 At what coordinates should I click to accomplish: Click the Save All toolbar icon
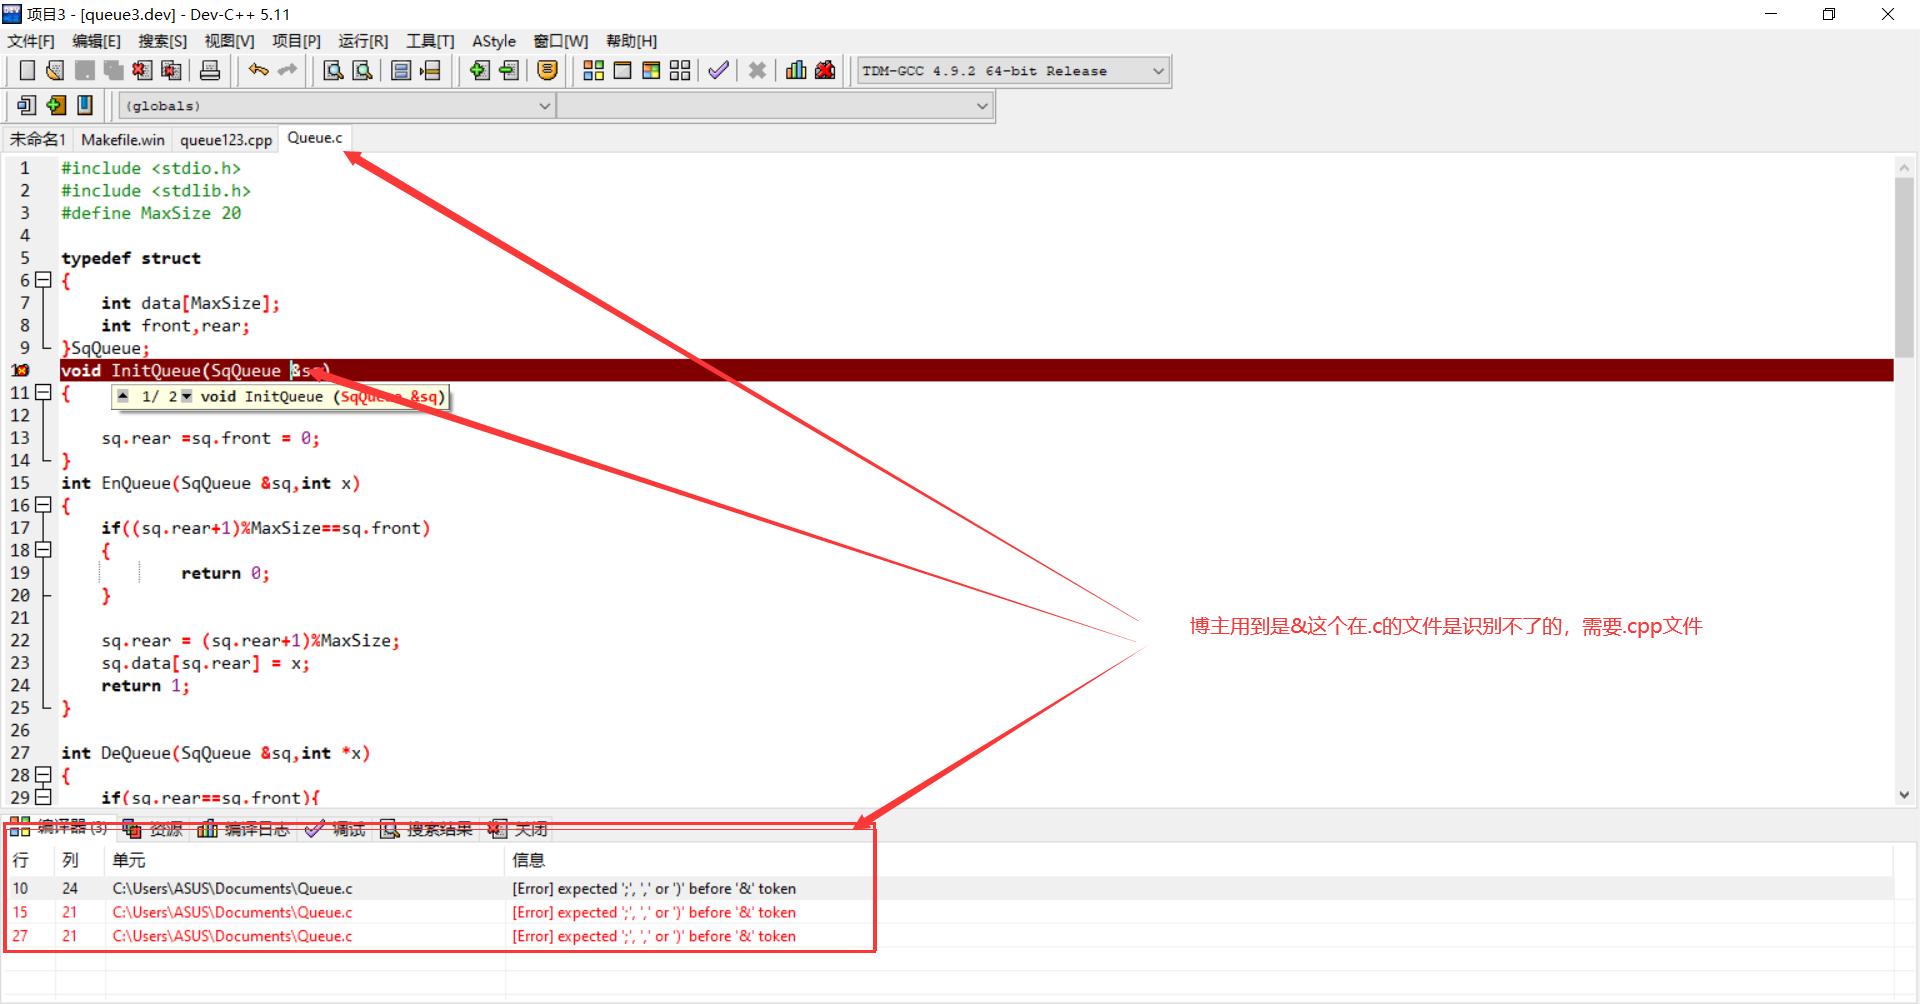click(x=113, y=70)
